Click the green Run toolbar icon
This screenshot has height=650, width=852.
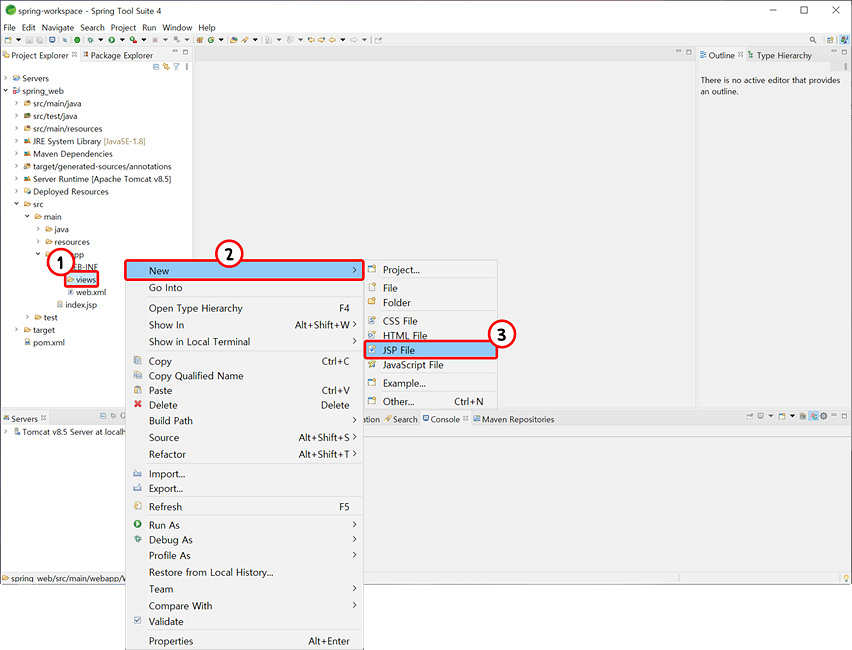click(111, 40)
